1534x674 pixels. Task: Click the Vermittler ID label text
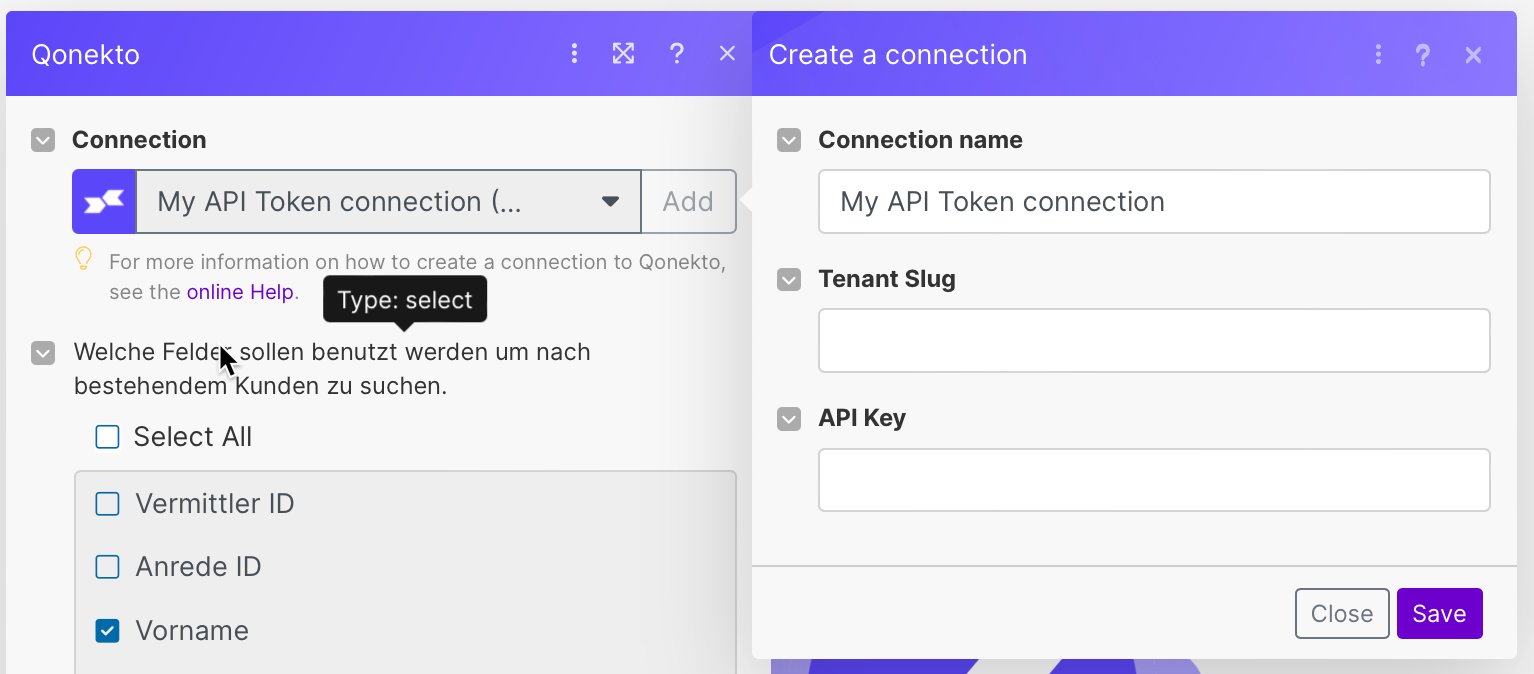(215, 504)
